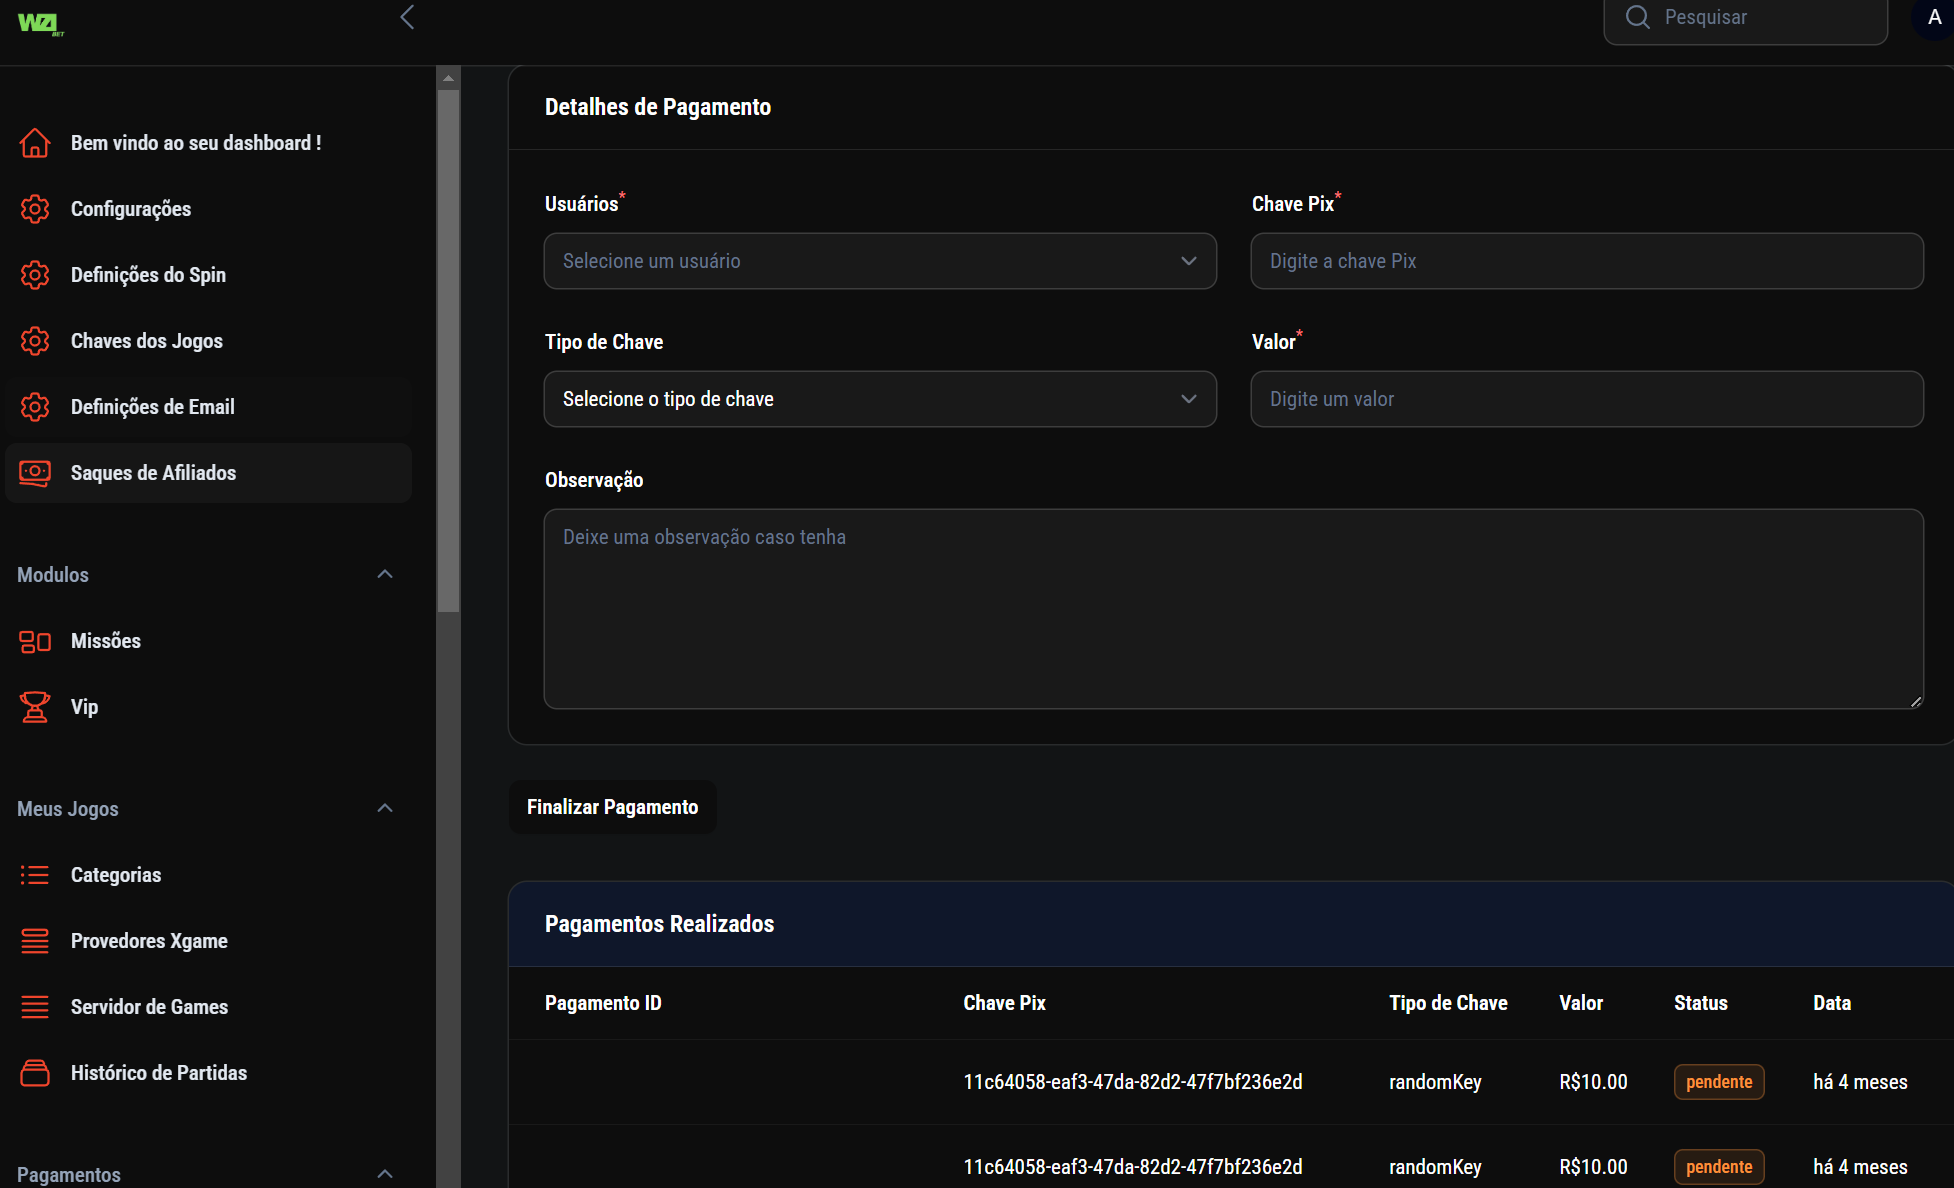The width and height of the screenshot is (1954, 1188).
Task: Collapse the Modulos section
Action: click(x=385, y=574)
